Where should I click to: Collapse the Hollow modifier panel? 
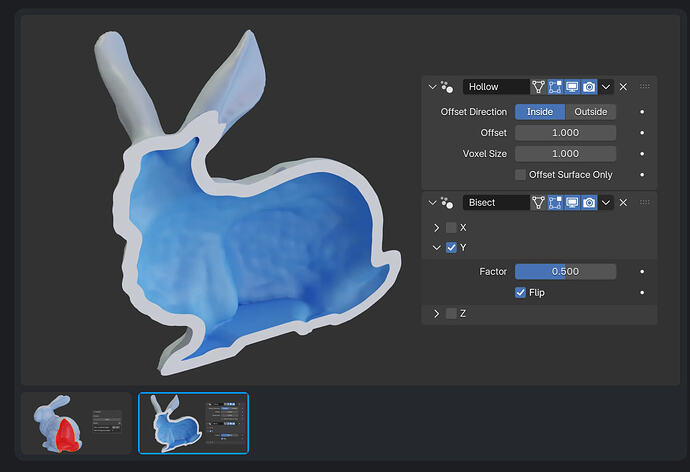click(x=432, y=87)
